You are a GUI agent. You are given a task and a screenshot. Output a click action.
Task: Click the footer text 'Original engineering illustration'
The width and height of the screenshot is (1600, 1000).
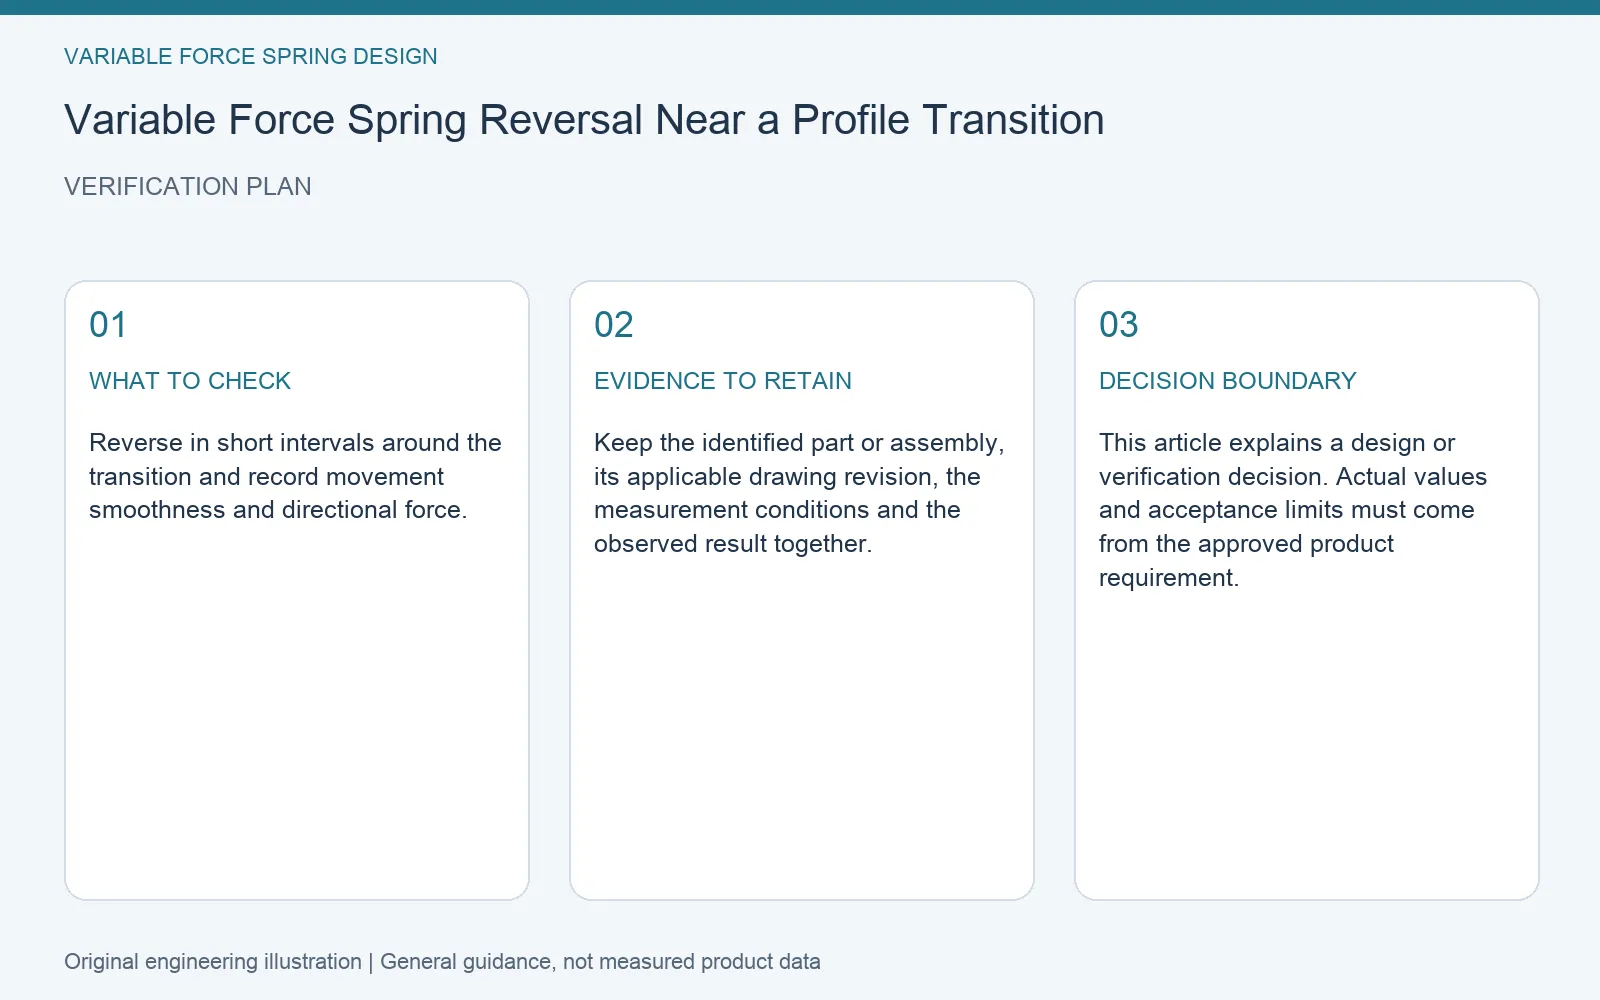(x=213, y=962)
